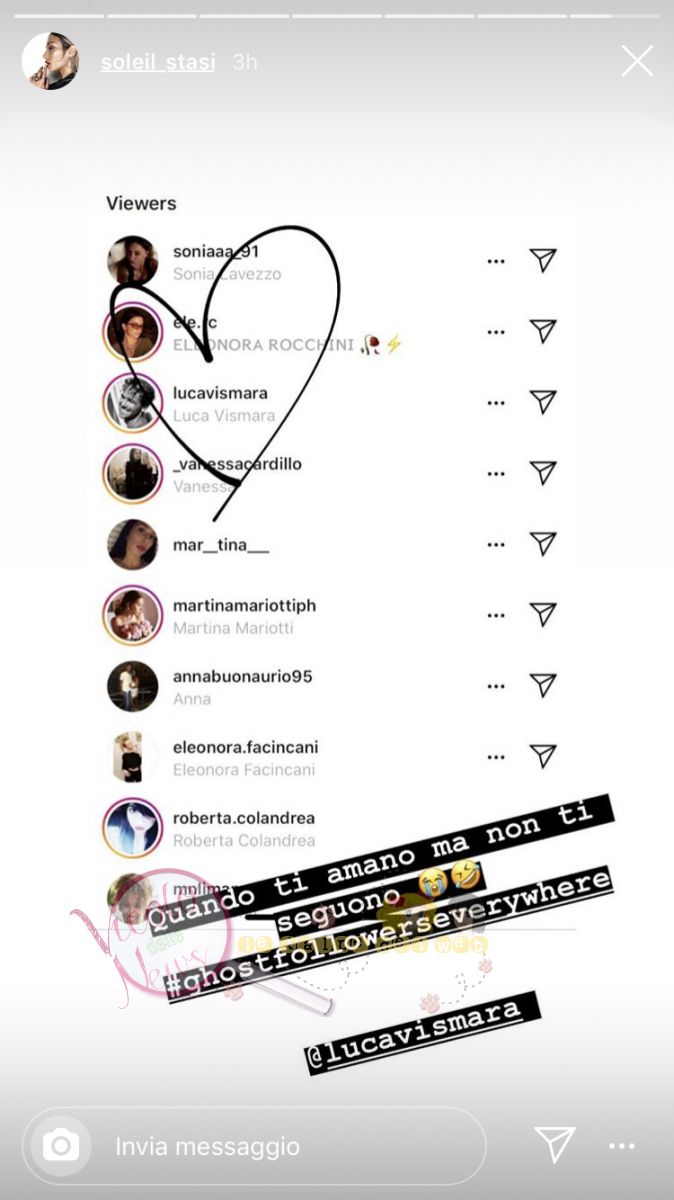Open soleil_stasi profile picture at top
This screenshot has width=674, height=1200.
click(x=50, y=61)
